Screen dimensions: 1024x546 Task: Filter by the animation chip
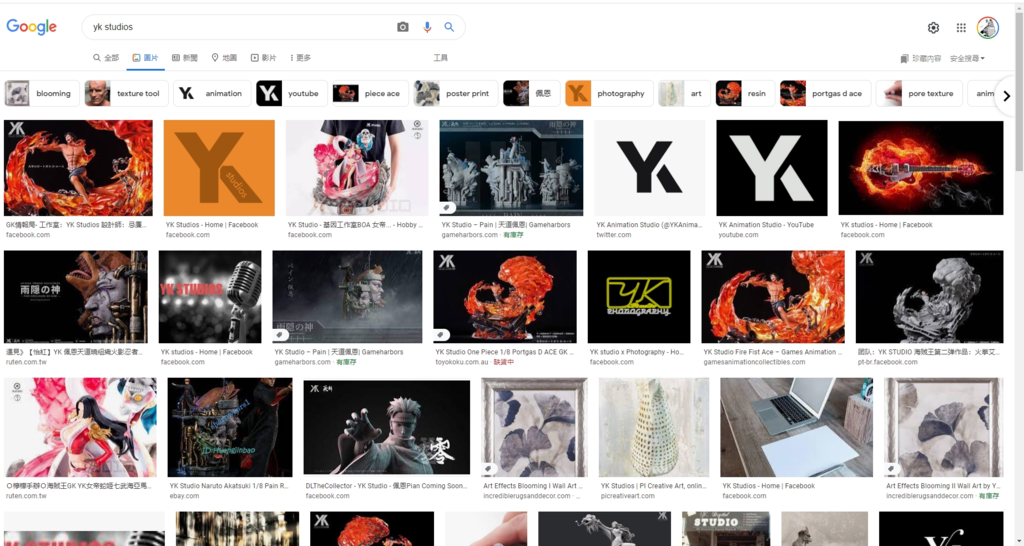(212, 93)
